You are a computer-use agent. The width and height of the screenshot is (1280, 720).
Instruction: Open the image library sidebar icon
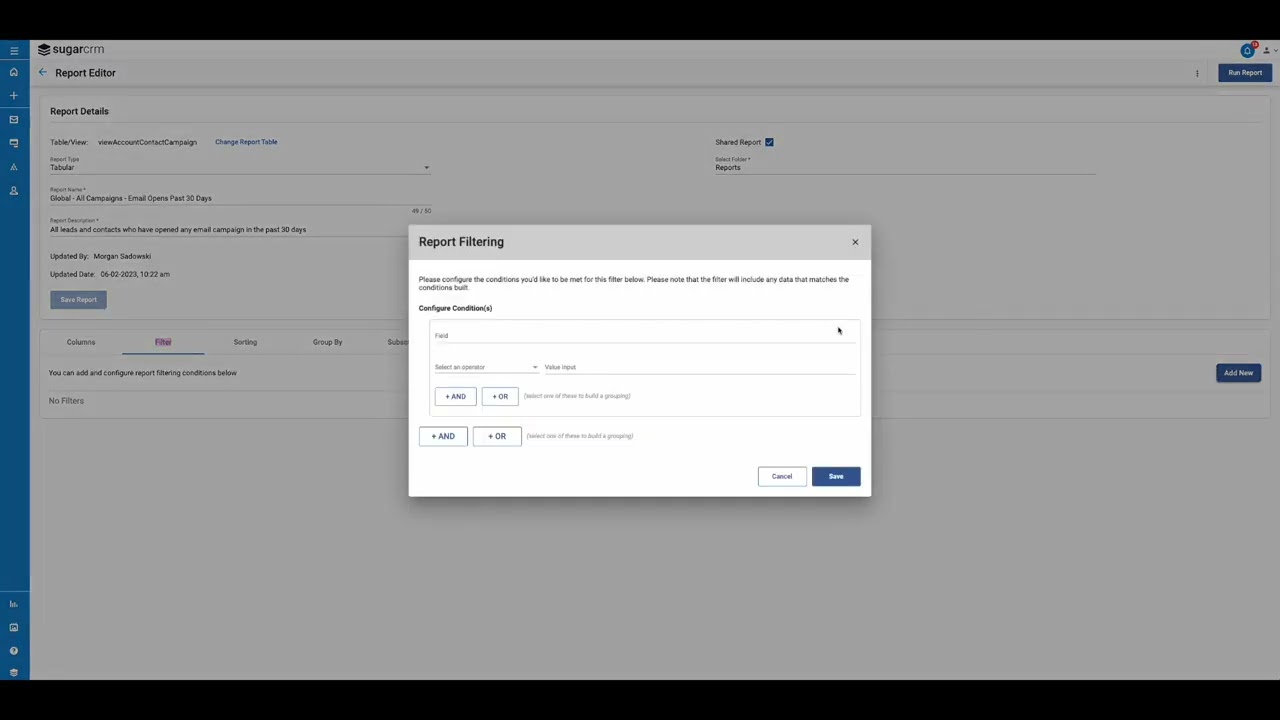[x=14, y=627]
